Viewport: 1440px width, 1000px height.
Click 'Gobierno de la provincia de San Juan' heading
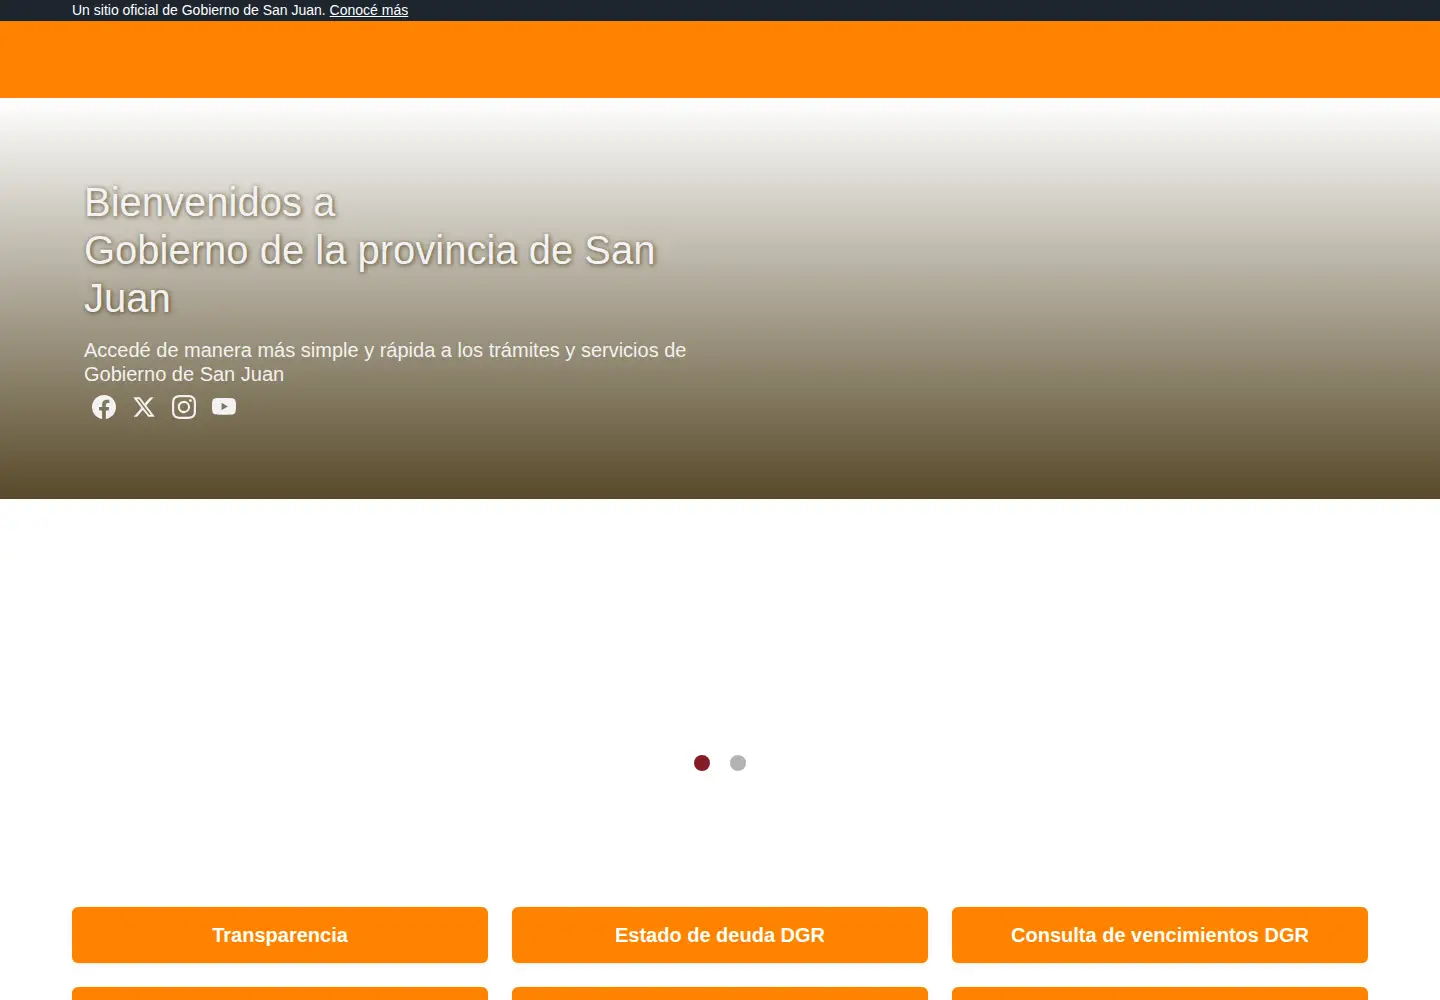[370, 274]
